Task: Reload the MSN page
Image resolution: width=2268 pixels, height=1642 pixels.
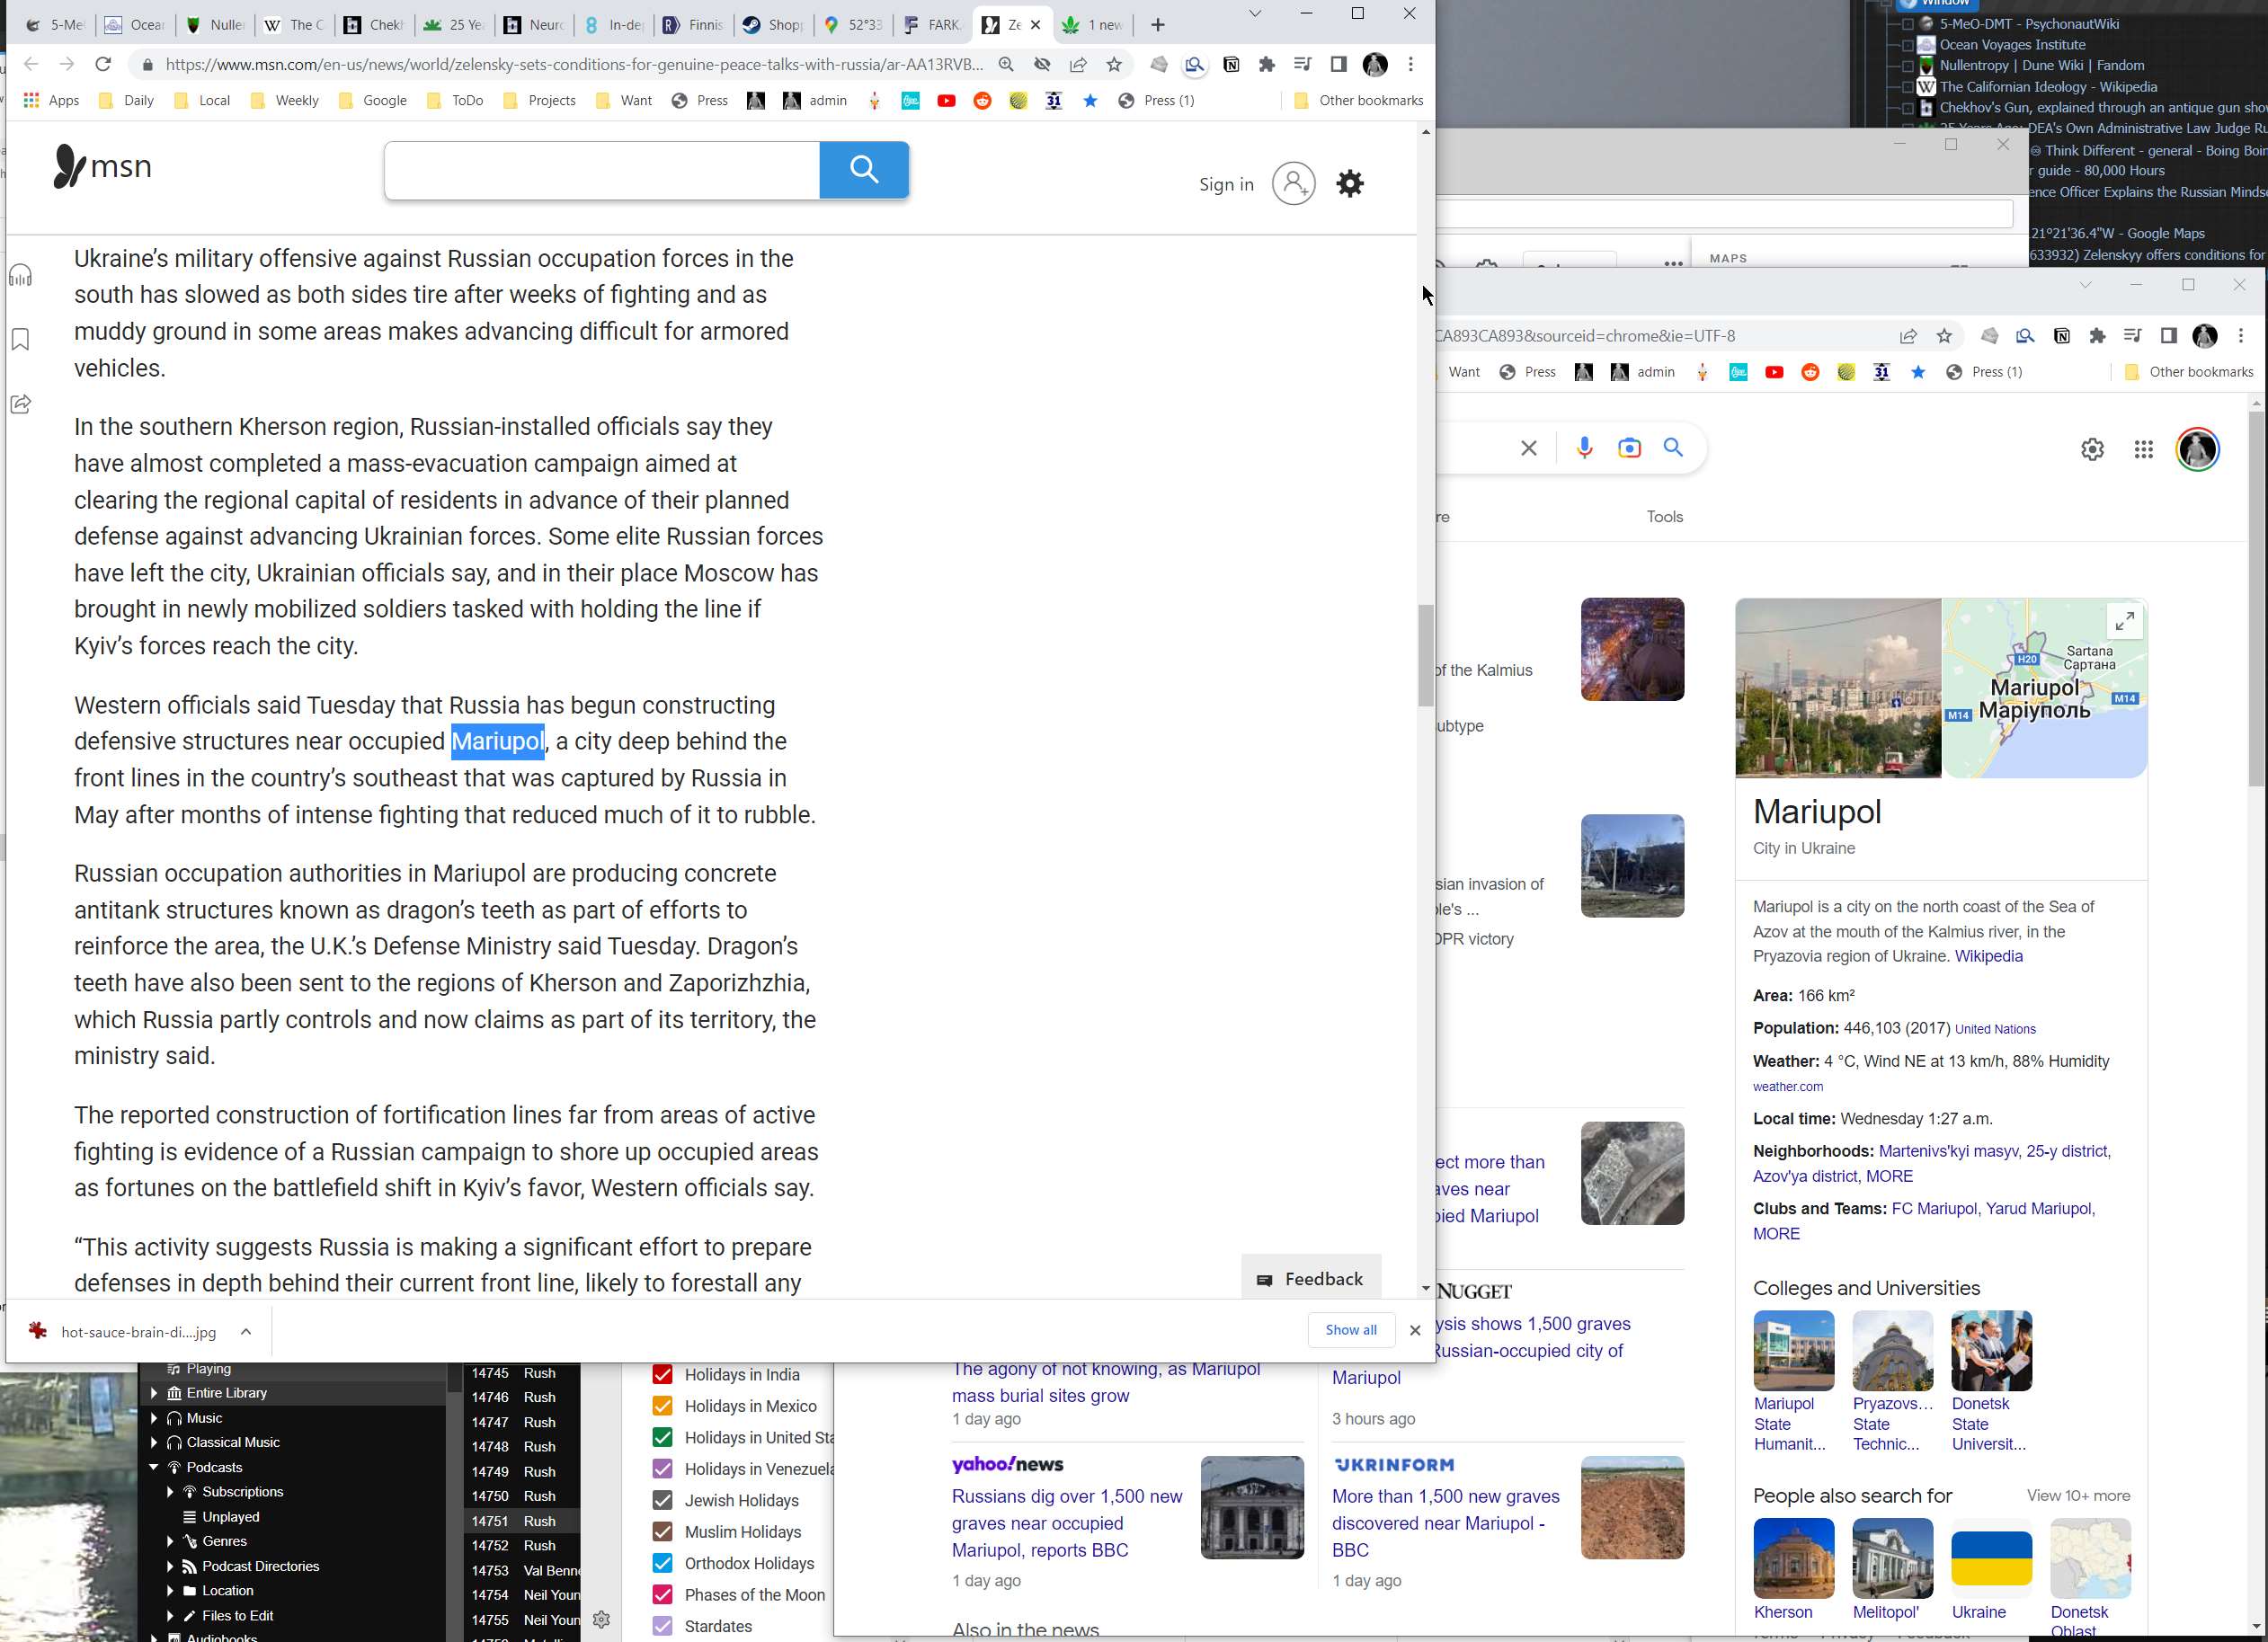Action: 103,65
